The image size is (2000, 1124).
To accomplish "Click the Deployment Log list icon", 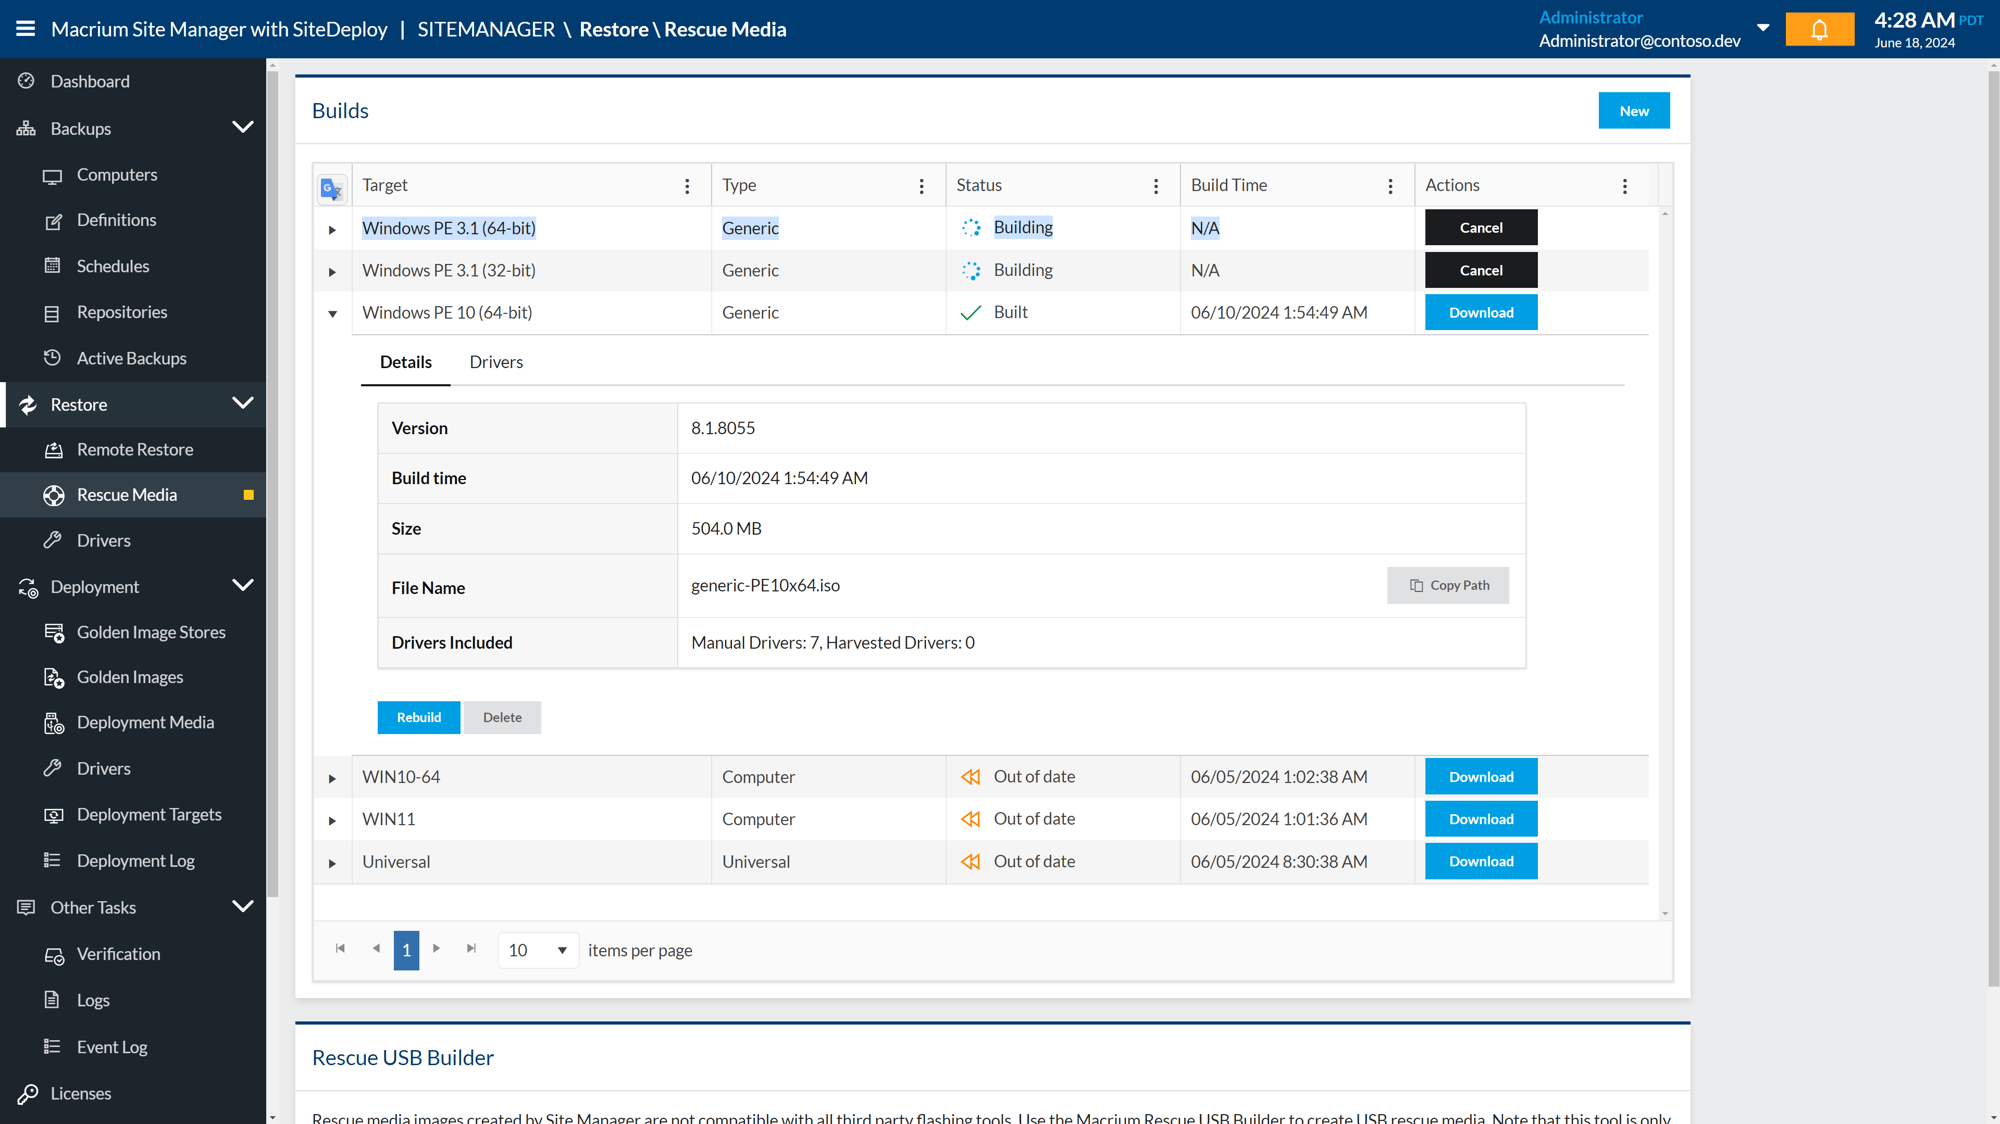I will click(53, 861).
